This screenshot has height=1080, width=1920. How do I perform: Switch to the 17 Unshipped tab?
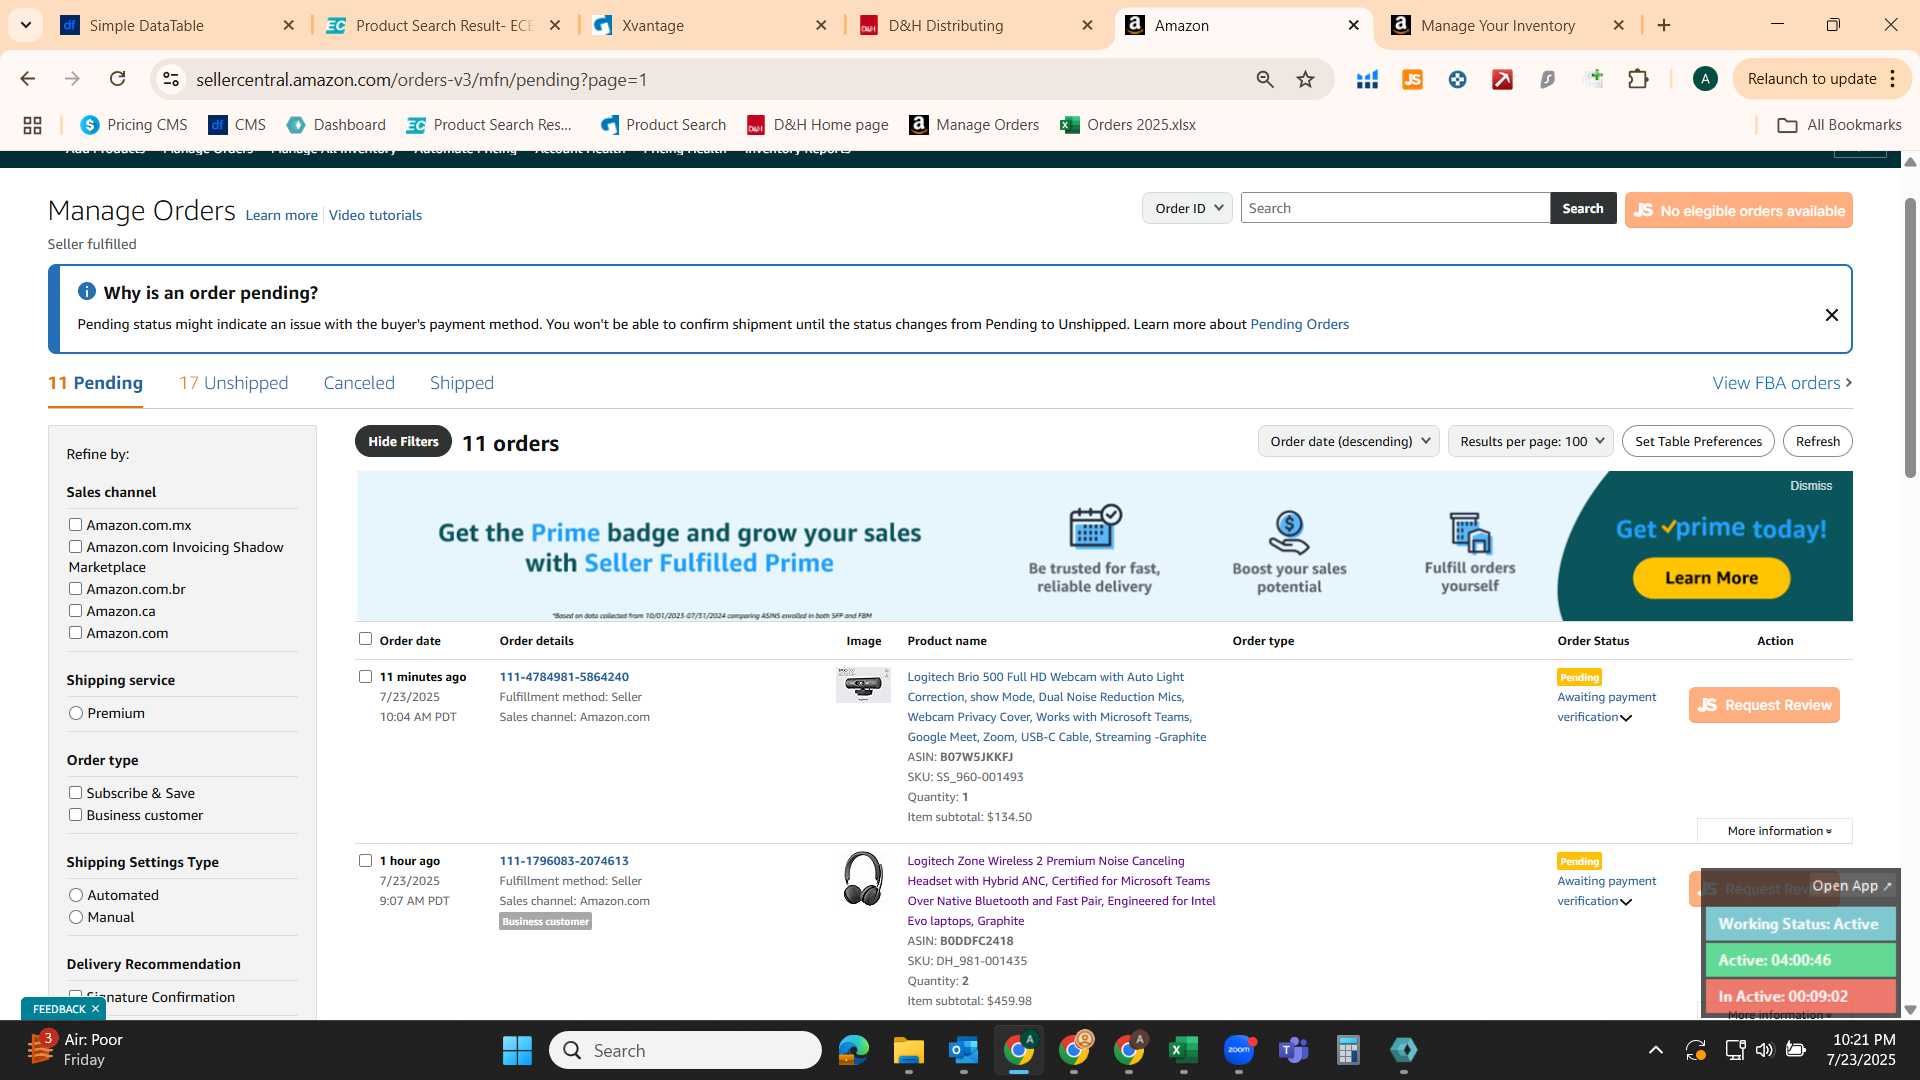coord(233,383)
